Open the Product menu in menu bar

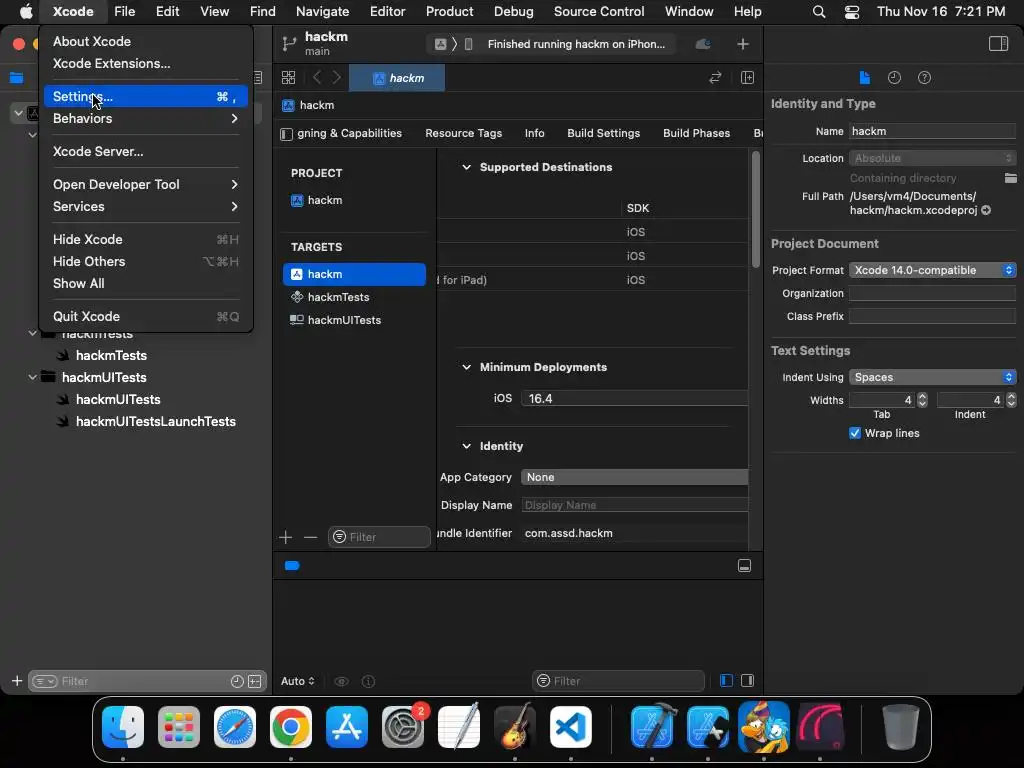click(x=449, y=11)
